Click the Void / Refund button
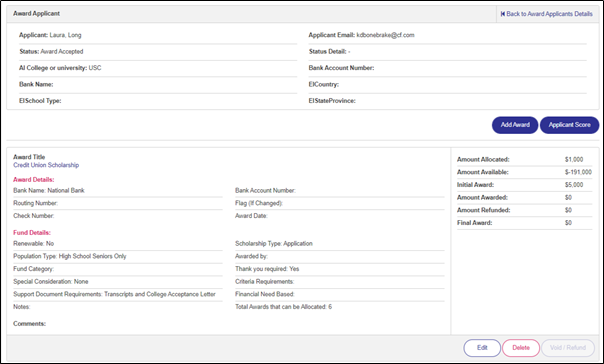This screenshot has height=364, width=604. 568,348
